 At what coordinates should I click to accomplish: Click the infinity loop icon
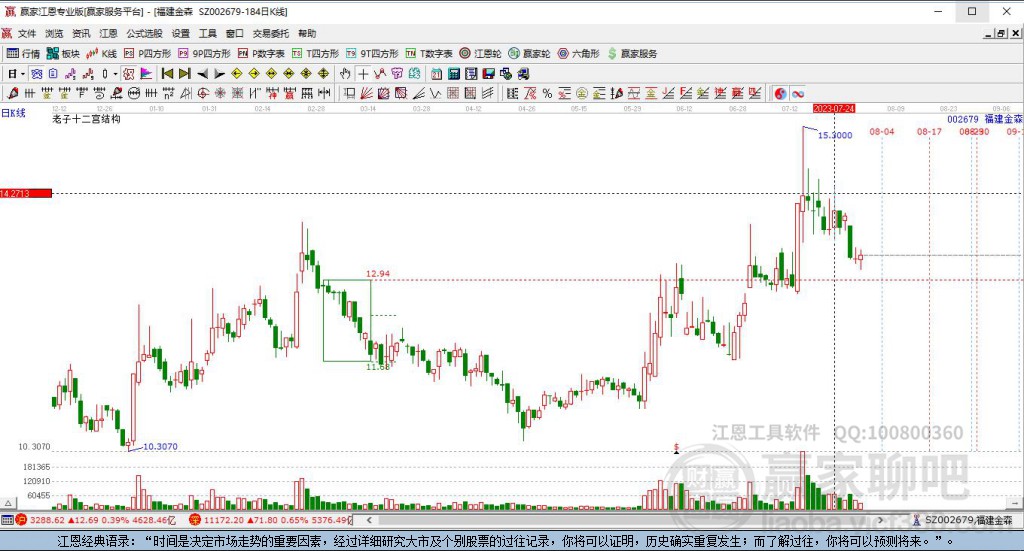click(x=797, y=93)
